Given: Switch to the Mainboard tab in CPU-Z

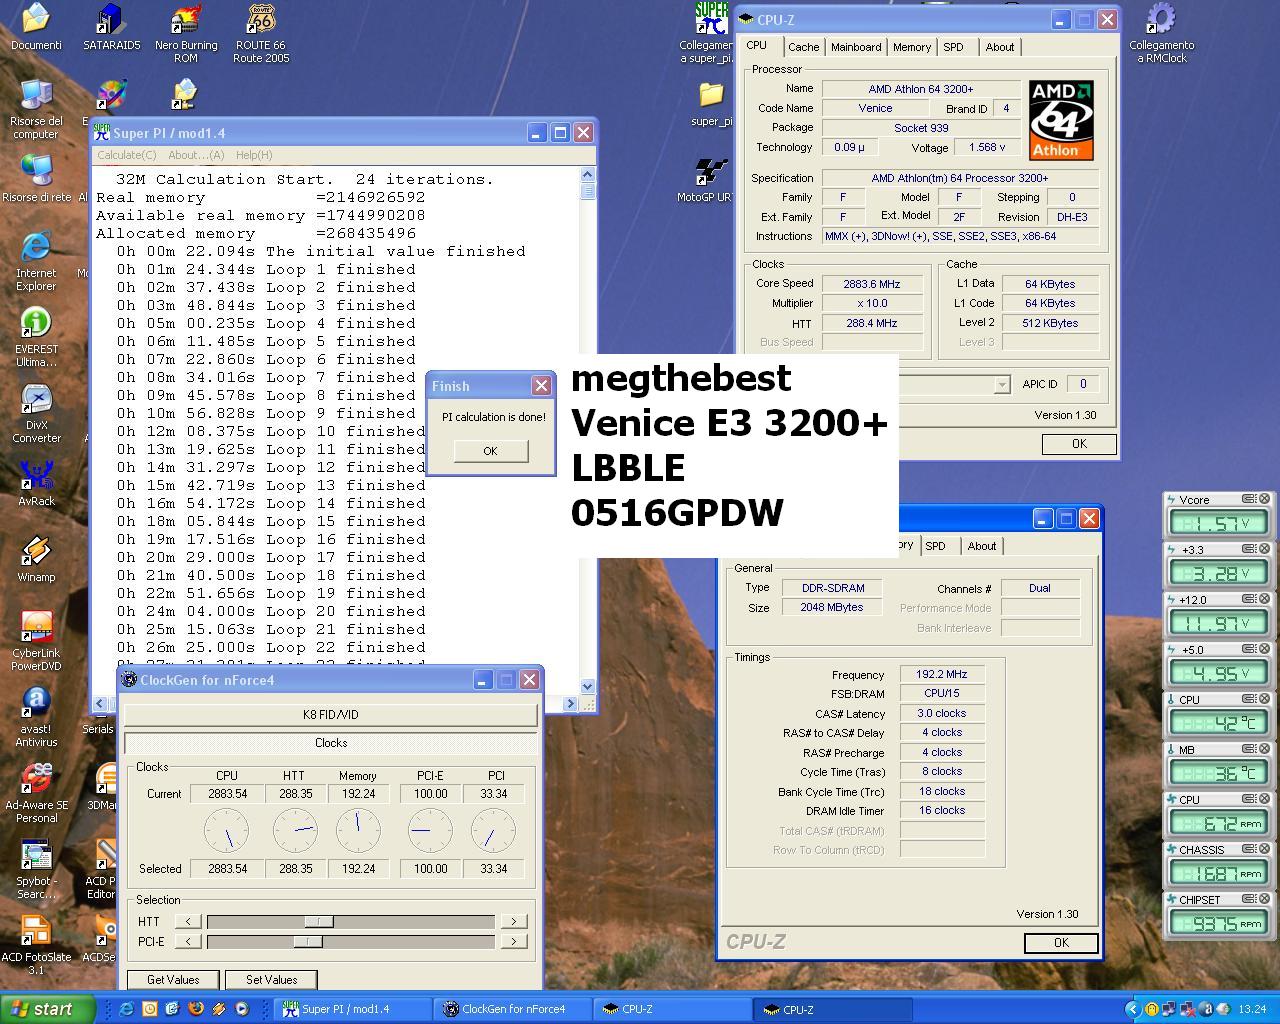Looking at the screenshot, I should coord(856,47).
